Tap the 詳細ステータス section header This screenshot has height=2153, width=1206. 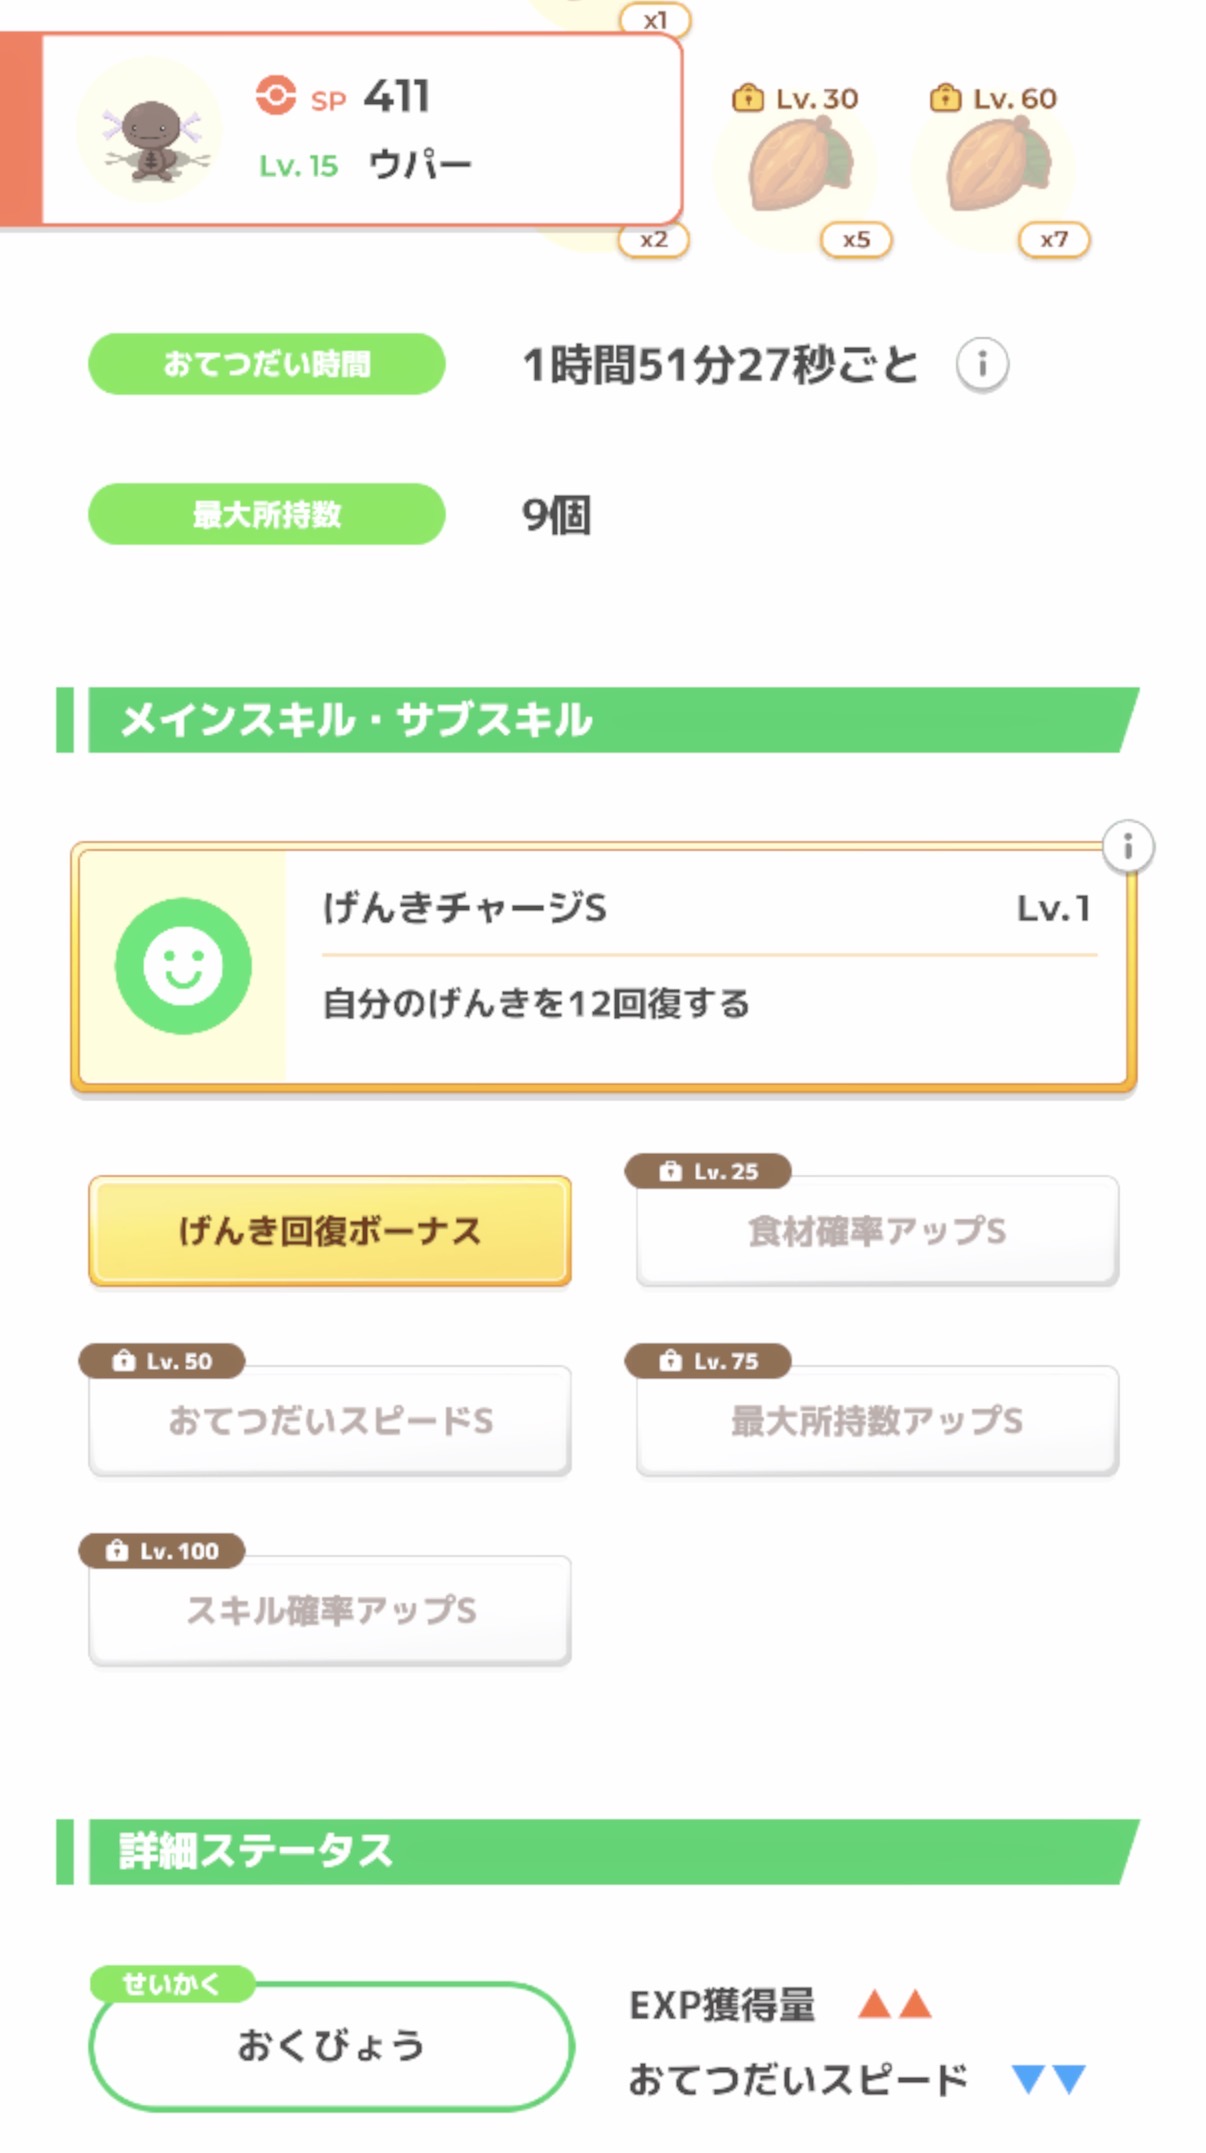pyautogui.click(x=600, y=1851)
